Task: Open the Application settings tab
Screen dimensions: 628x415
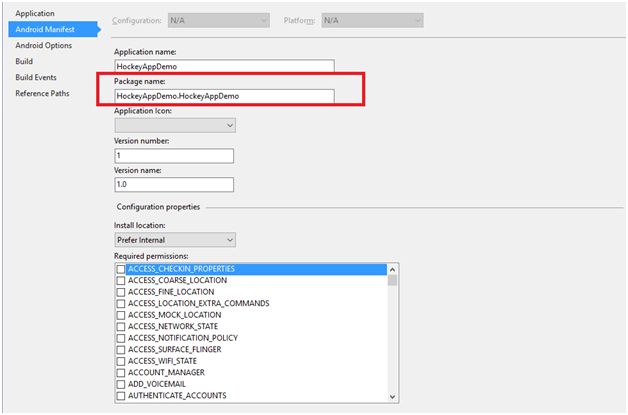Action: tap(35, 13)
